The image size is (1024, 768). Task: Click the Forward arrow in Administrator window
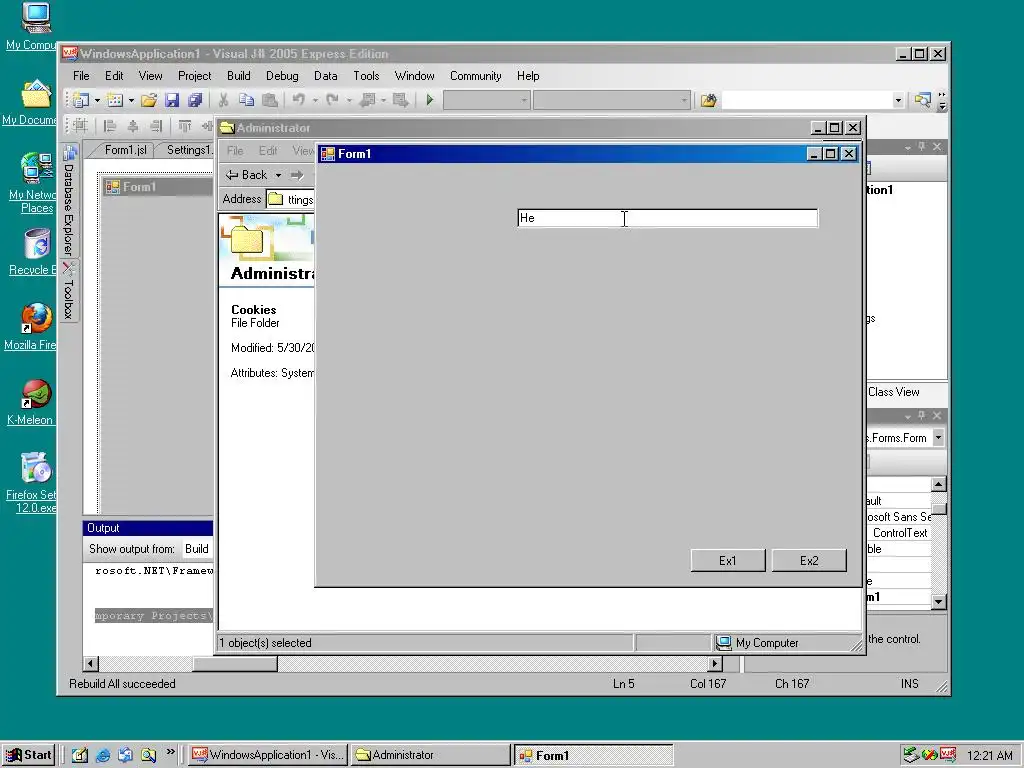pos(297,175)
